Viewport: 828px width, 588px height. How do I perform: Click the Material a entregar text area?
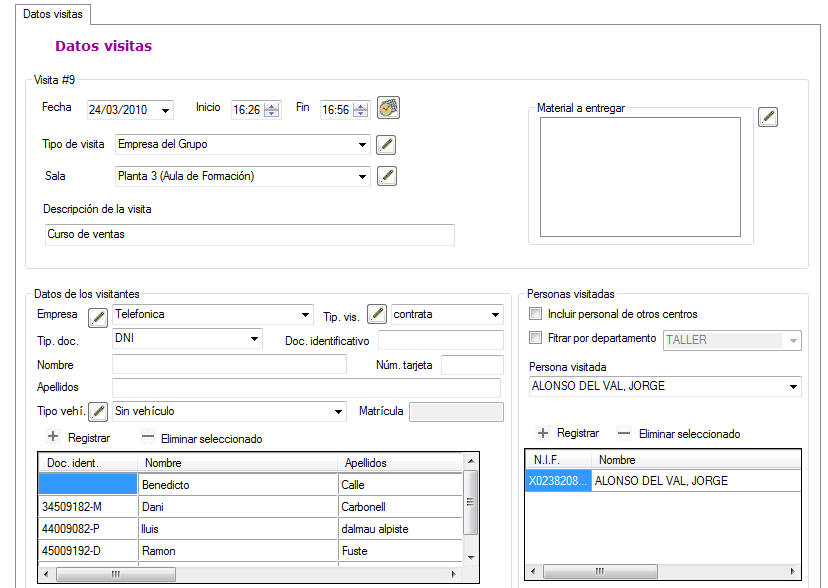coord(640,177)
